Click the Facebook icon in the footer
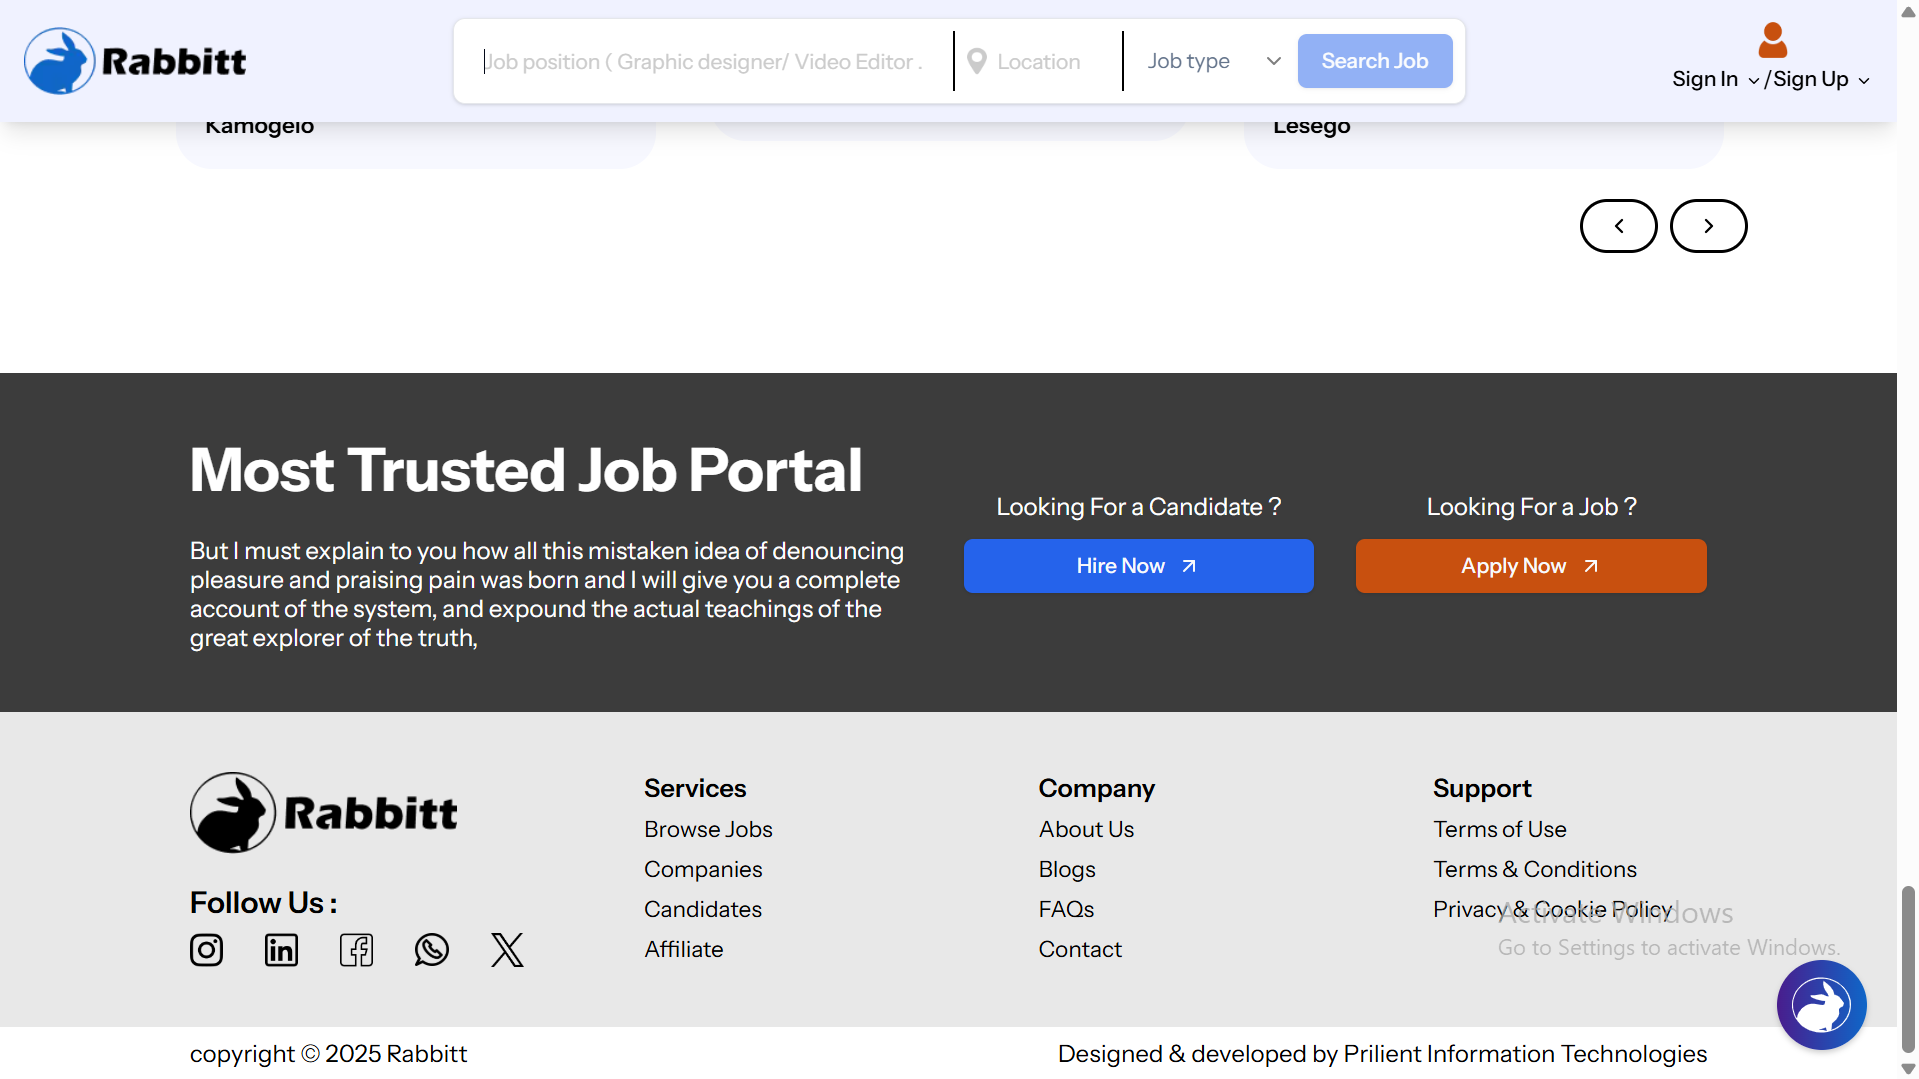Image resolution: width=1919 pixels, height=1079 pixels. (356, 950)
